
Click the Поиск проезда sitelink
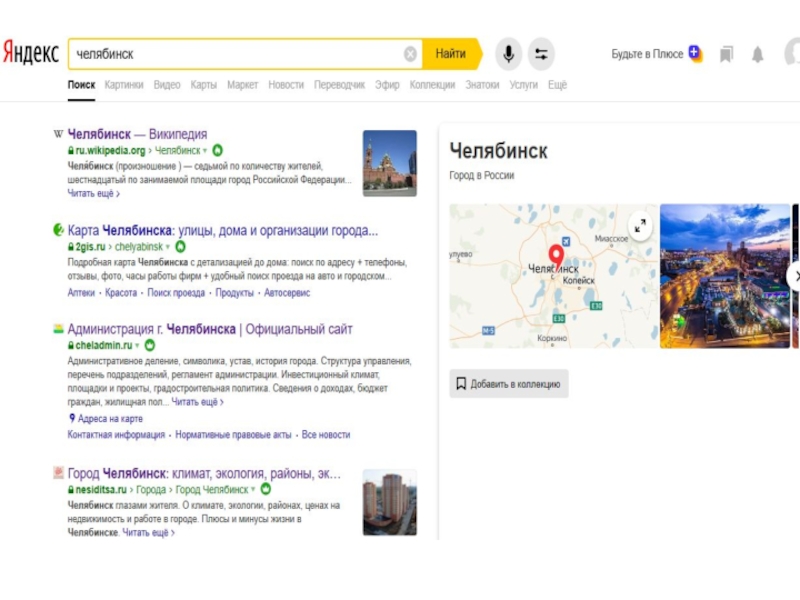click(176, 293)
